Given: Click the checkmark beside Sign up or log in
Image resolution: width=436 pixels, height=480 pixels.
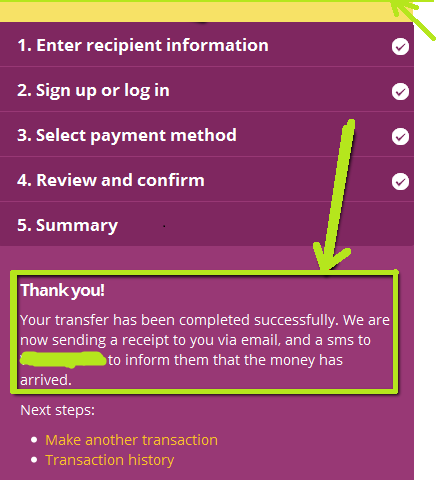Looking at the screenshot, I should (x=400, y=91).
